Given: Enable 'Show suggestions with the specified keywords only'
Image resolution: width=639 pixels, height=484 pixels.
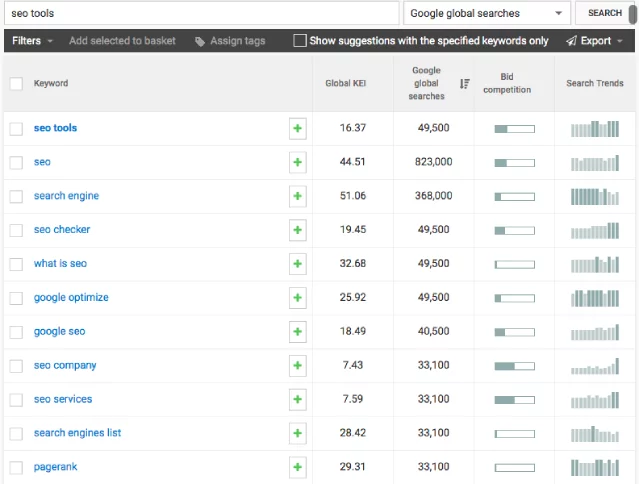Looking at the screenshot, I should [x=300, y=41].
